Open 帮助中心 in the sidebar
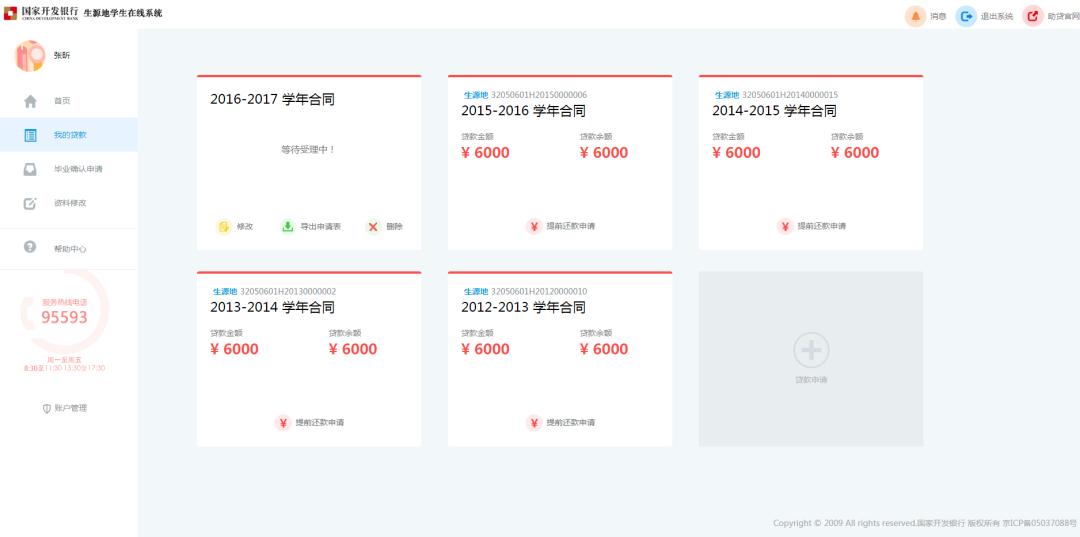The height and width of the screenshot is (537, 1080). [x=70, y=249]
